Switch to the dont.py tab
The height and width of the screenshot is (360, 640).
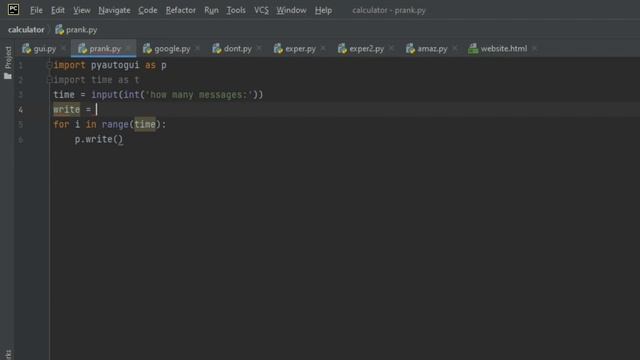coord(238,49)
